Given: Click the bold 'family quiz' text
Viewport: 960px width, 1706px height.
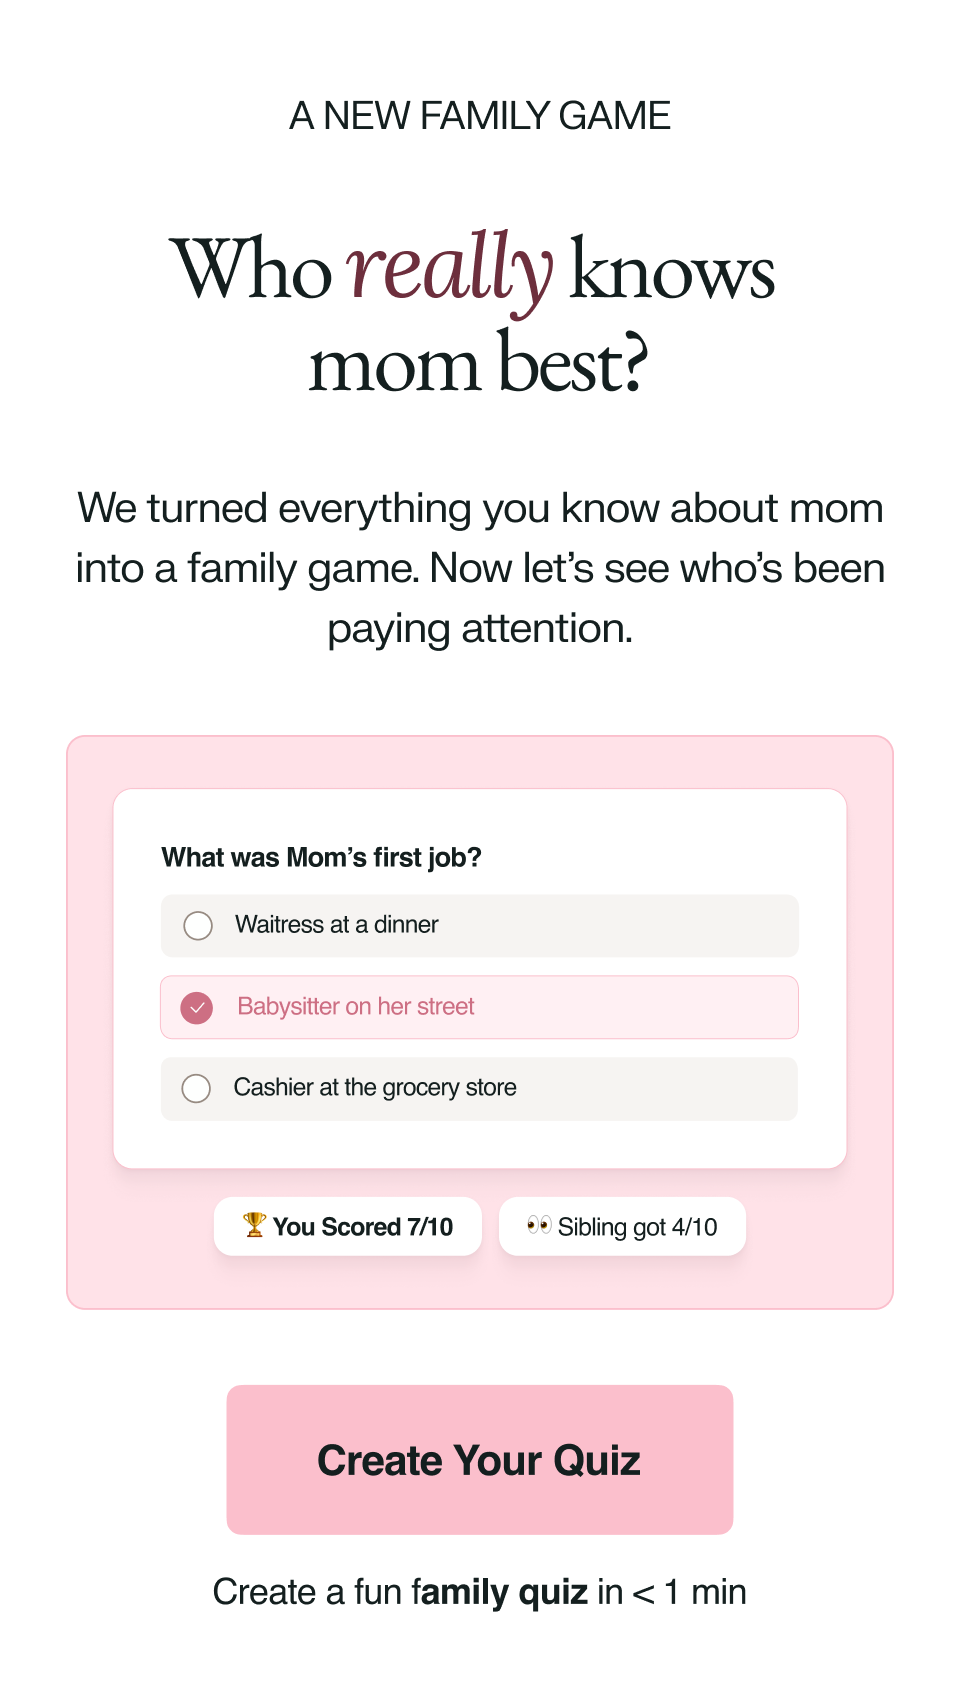Looking at the screenshot, I should [500, 1592].
